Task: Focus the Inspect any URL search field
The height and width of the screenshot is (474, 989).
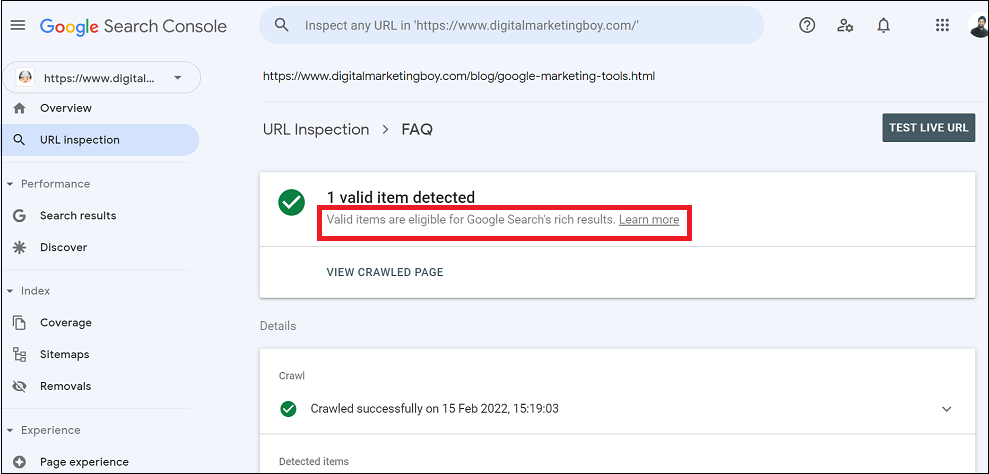Action: (x=511, y=25)
